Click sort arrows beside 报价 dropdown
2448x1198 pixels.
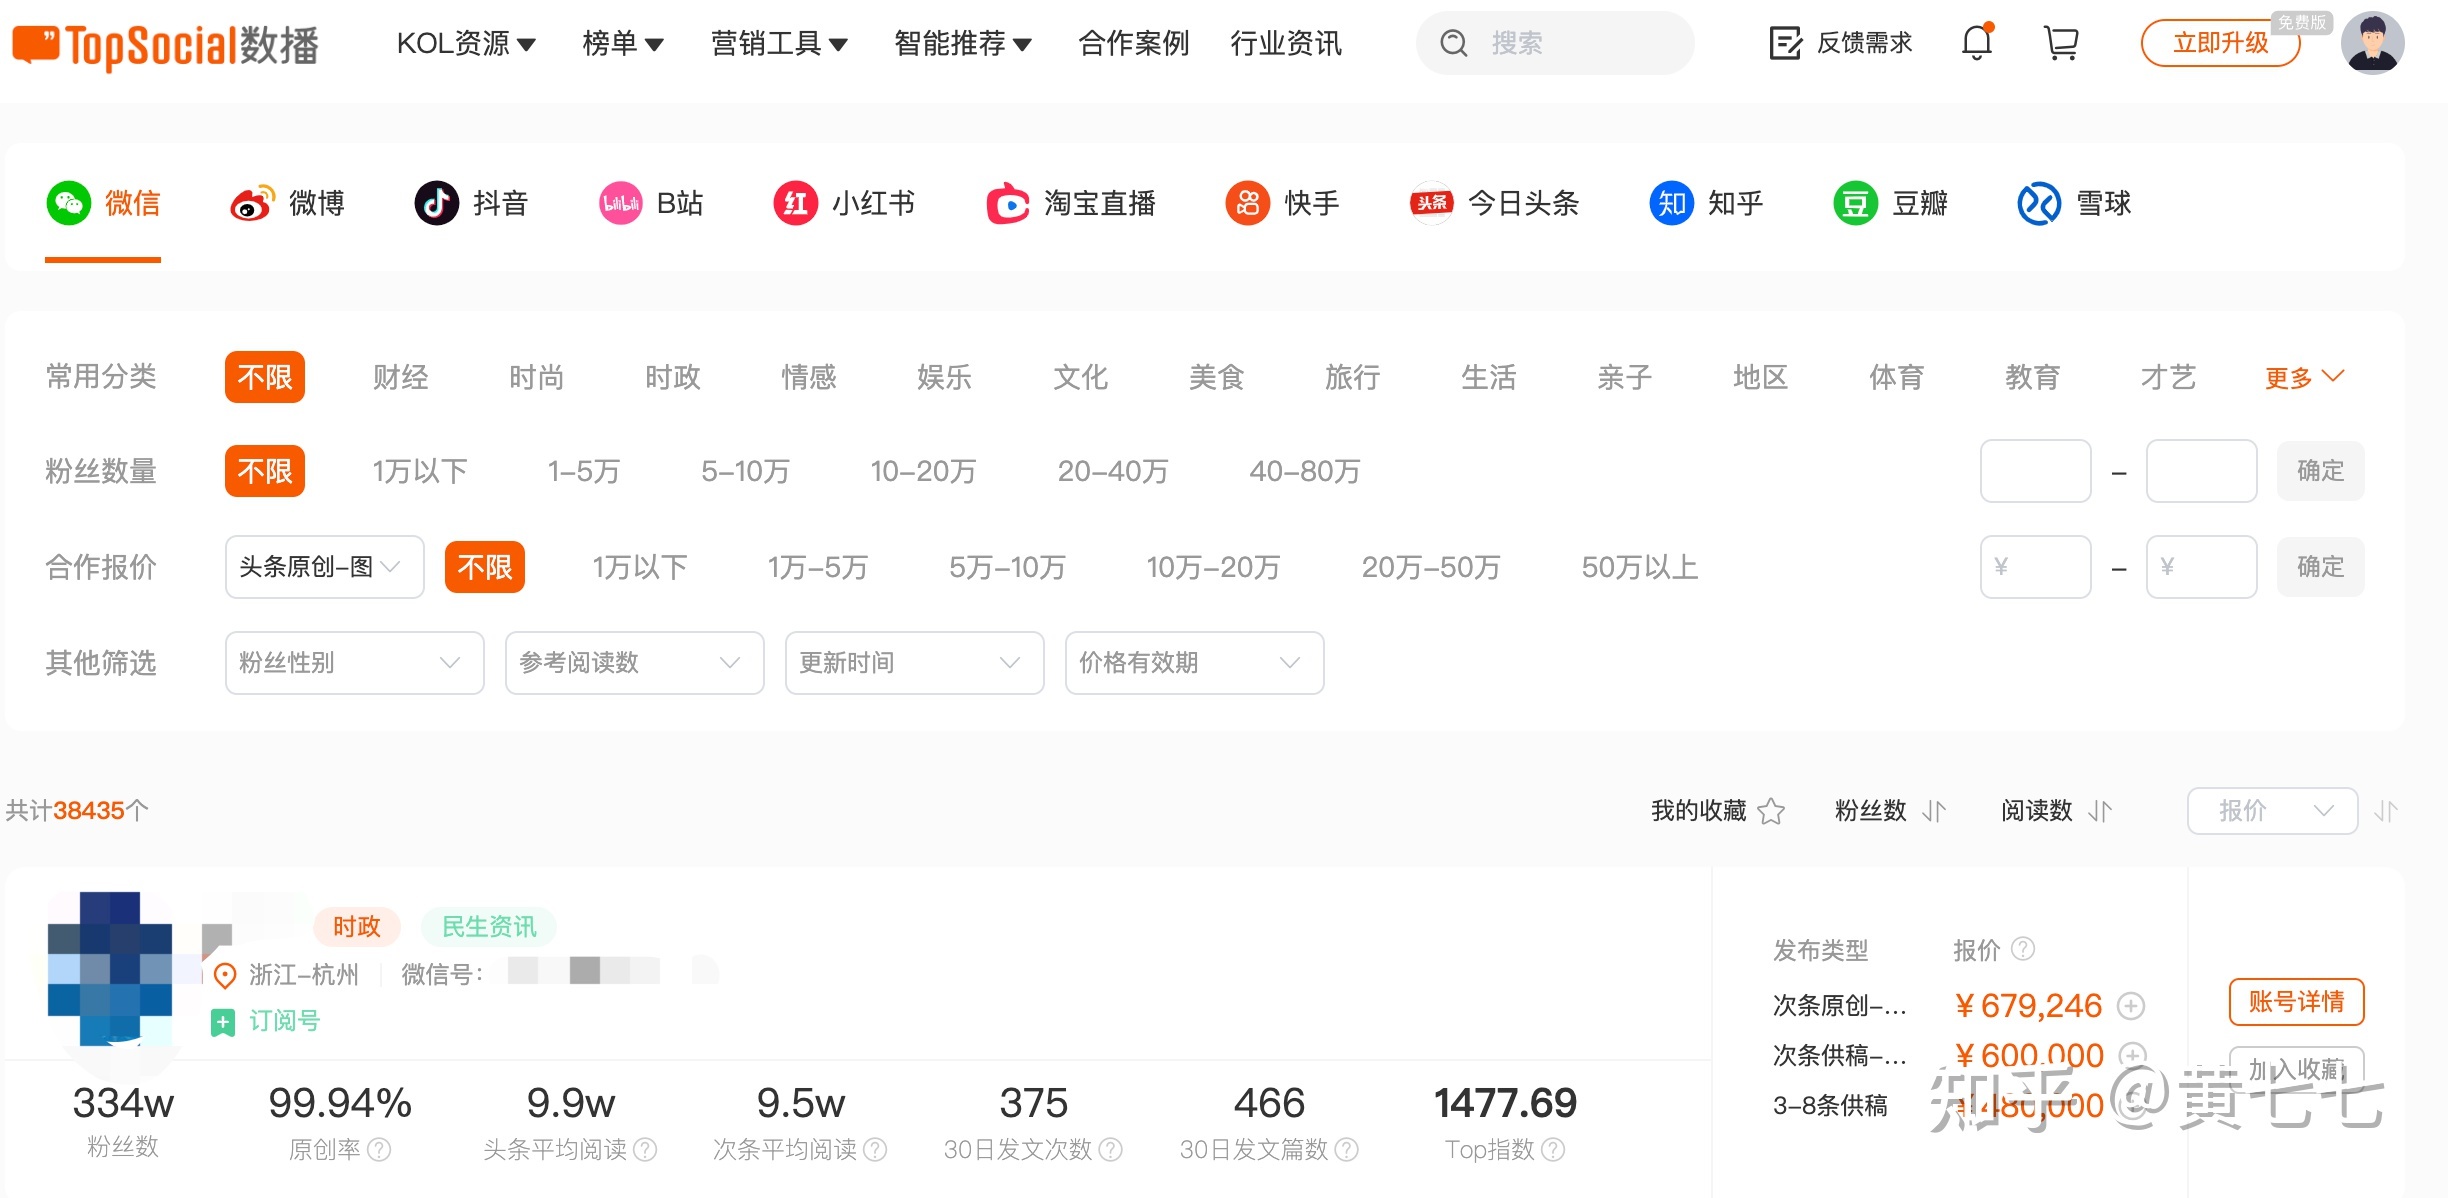[2387, 811]
